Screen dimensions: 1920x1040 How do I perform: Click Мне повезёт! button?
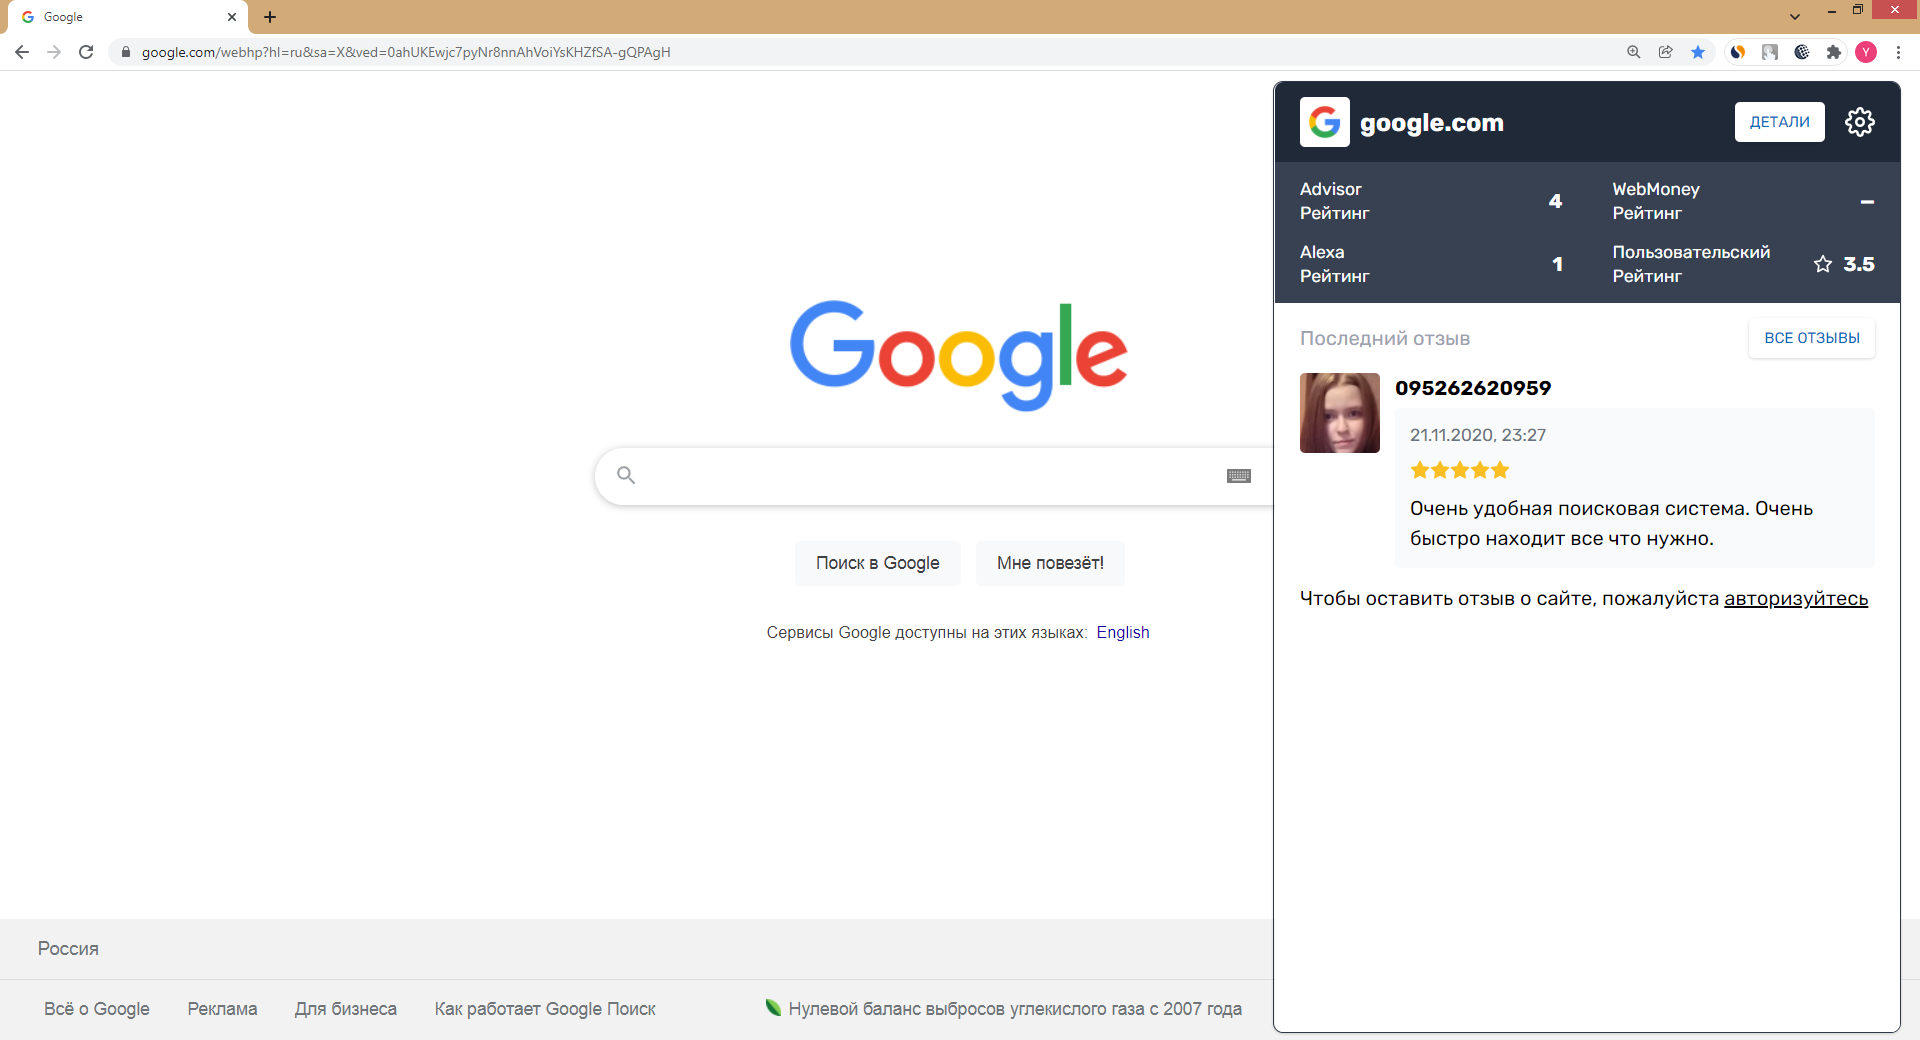coord(1050,563)
